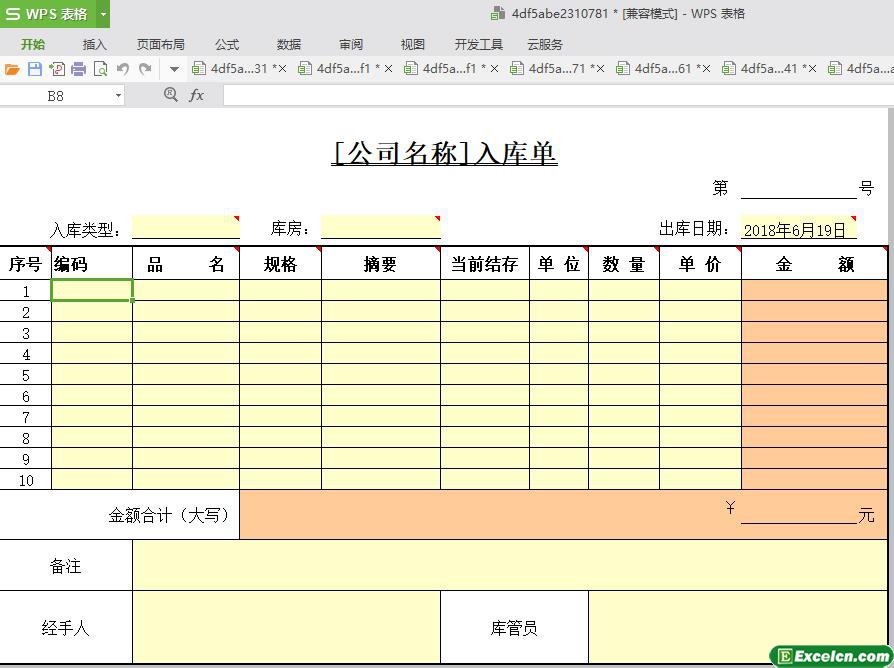
Task: Click the 出库日期 cell showing 2018年6月19日
Action: coord(797,229)
